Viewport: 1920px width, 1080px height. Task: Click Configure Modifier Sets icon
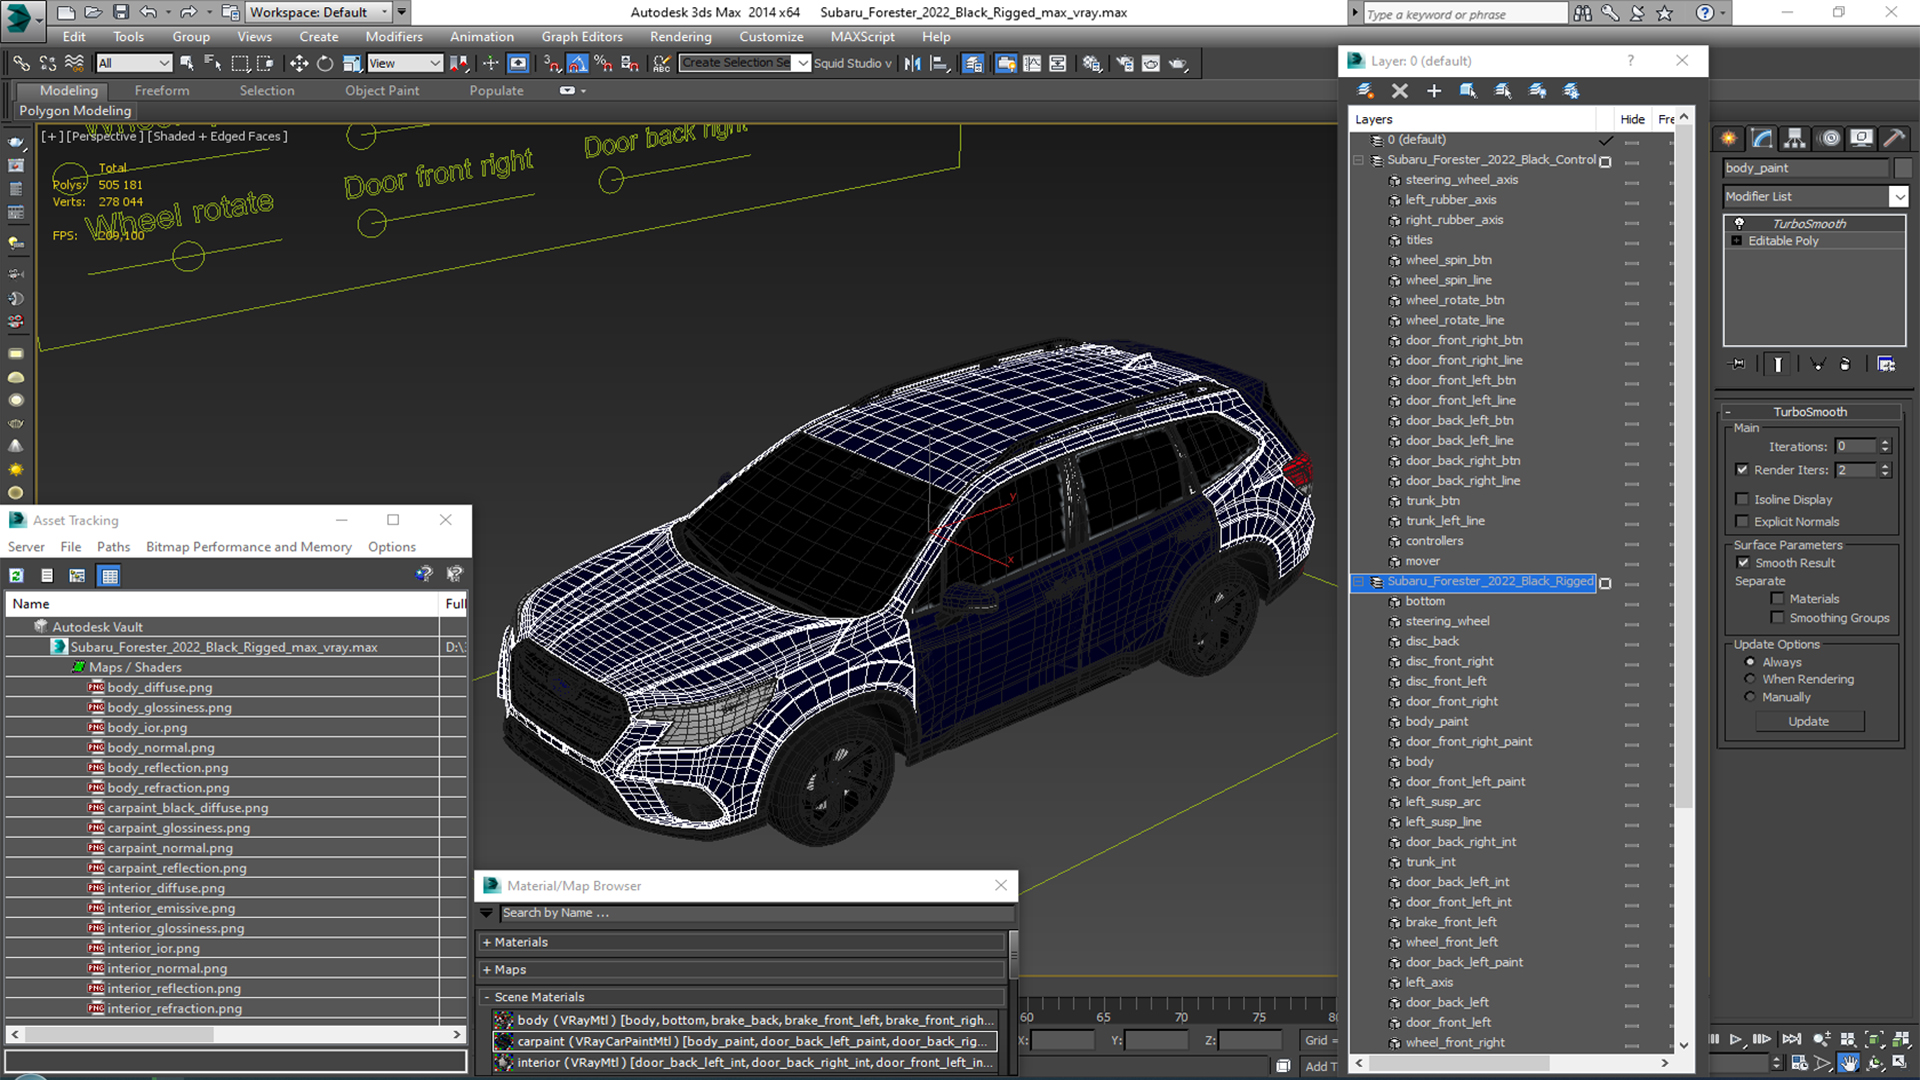tap(1886, 364)
